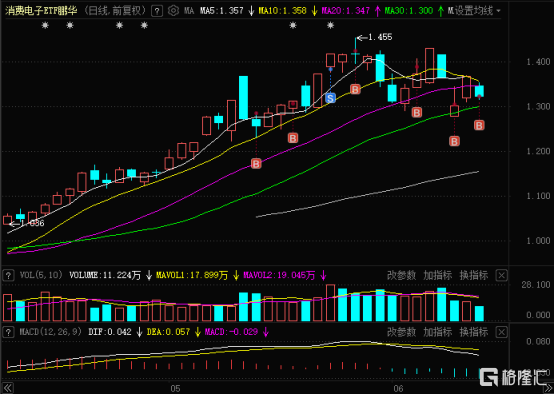Click the blue S sell marker
This screenshot has width=554, height=394.
coord(330,98)
